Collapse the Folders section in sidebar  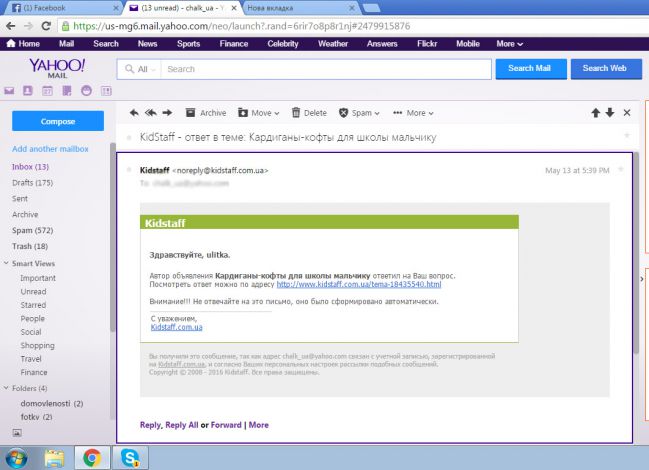(6, 387)
